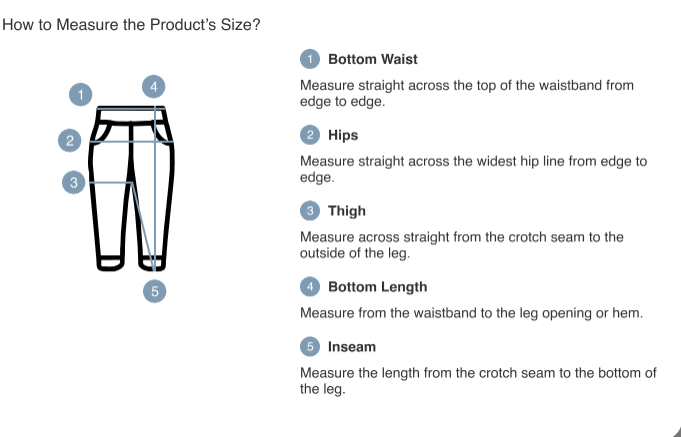The image size is (681, 437).
Task: Click the number 4 badge beside Bottom Length
Action: pyautogui.click(x=311, y=287)
